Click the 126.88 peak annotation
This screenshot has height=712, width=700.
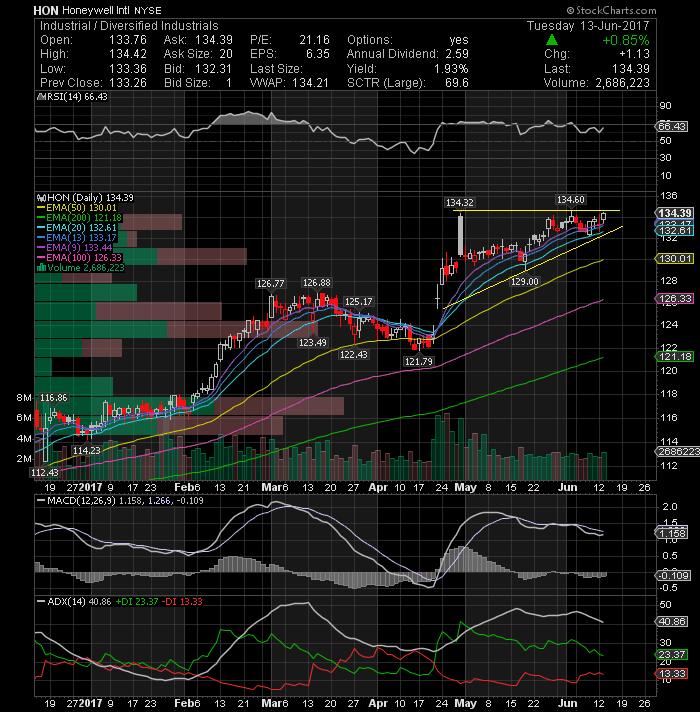click(316, 283)
